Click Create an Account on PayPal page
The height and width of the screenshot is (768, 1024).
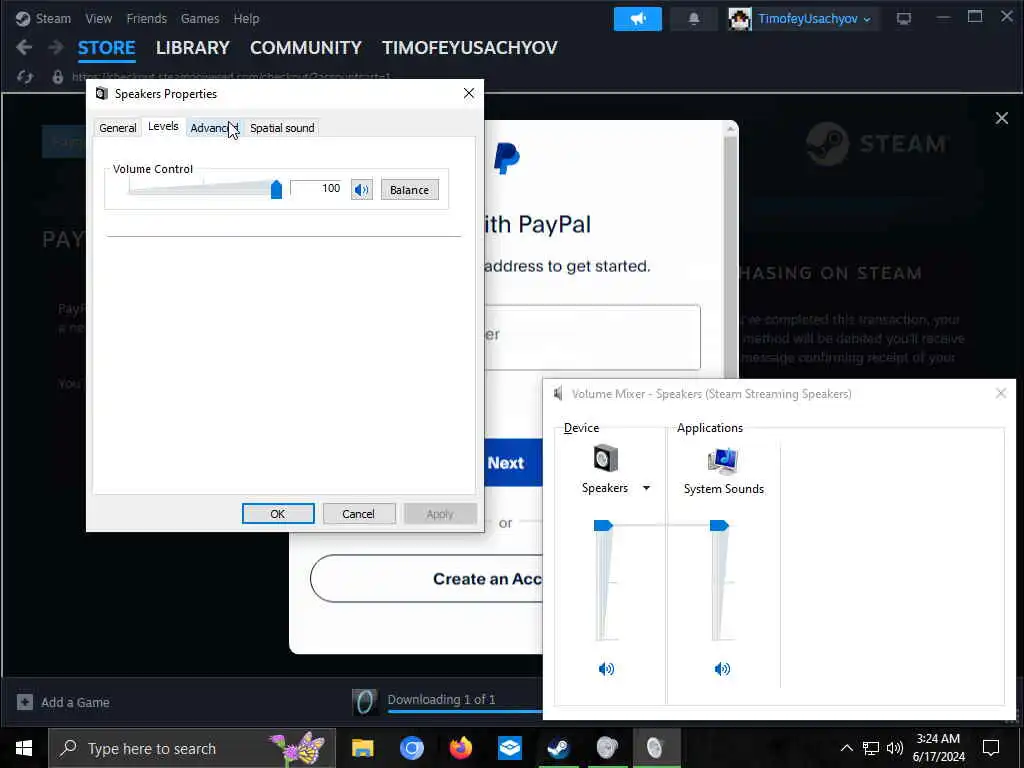click(x=426, y=579)
